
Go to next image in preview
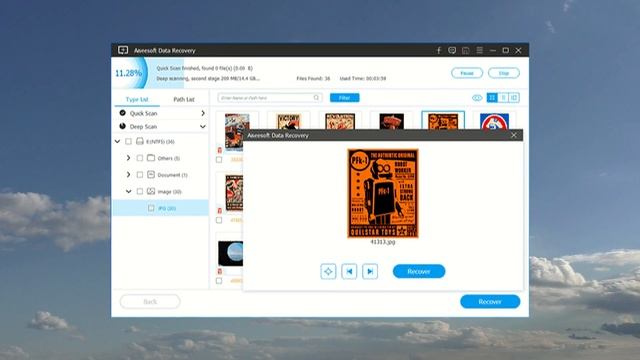[x=370, y=271]
